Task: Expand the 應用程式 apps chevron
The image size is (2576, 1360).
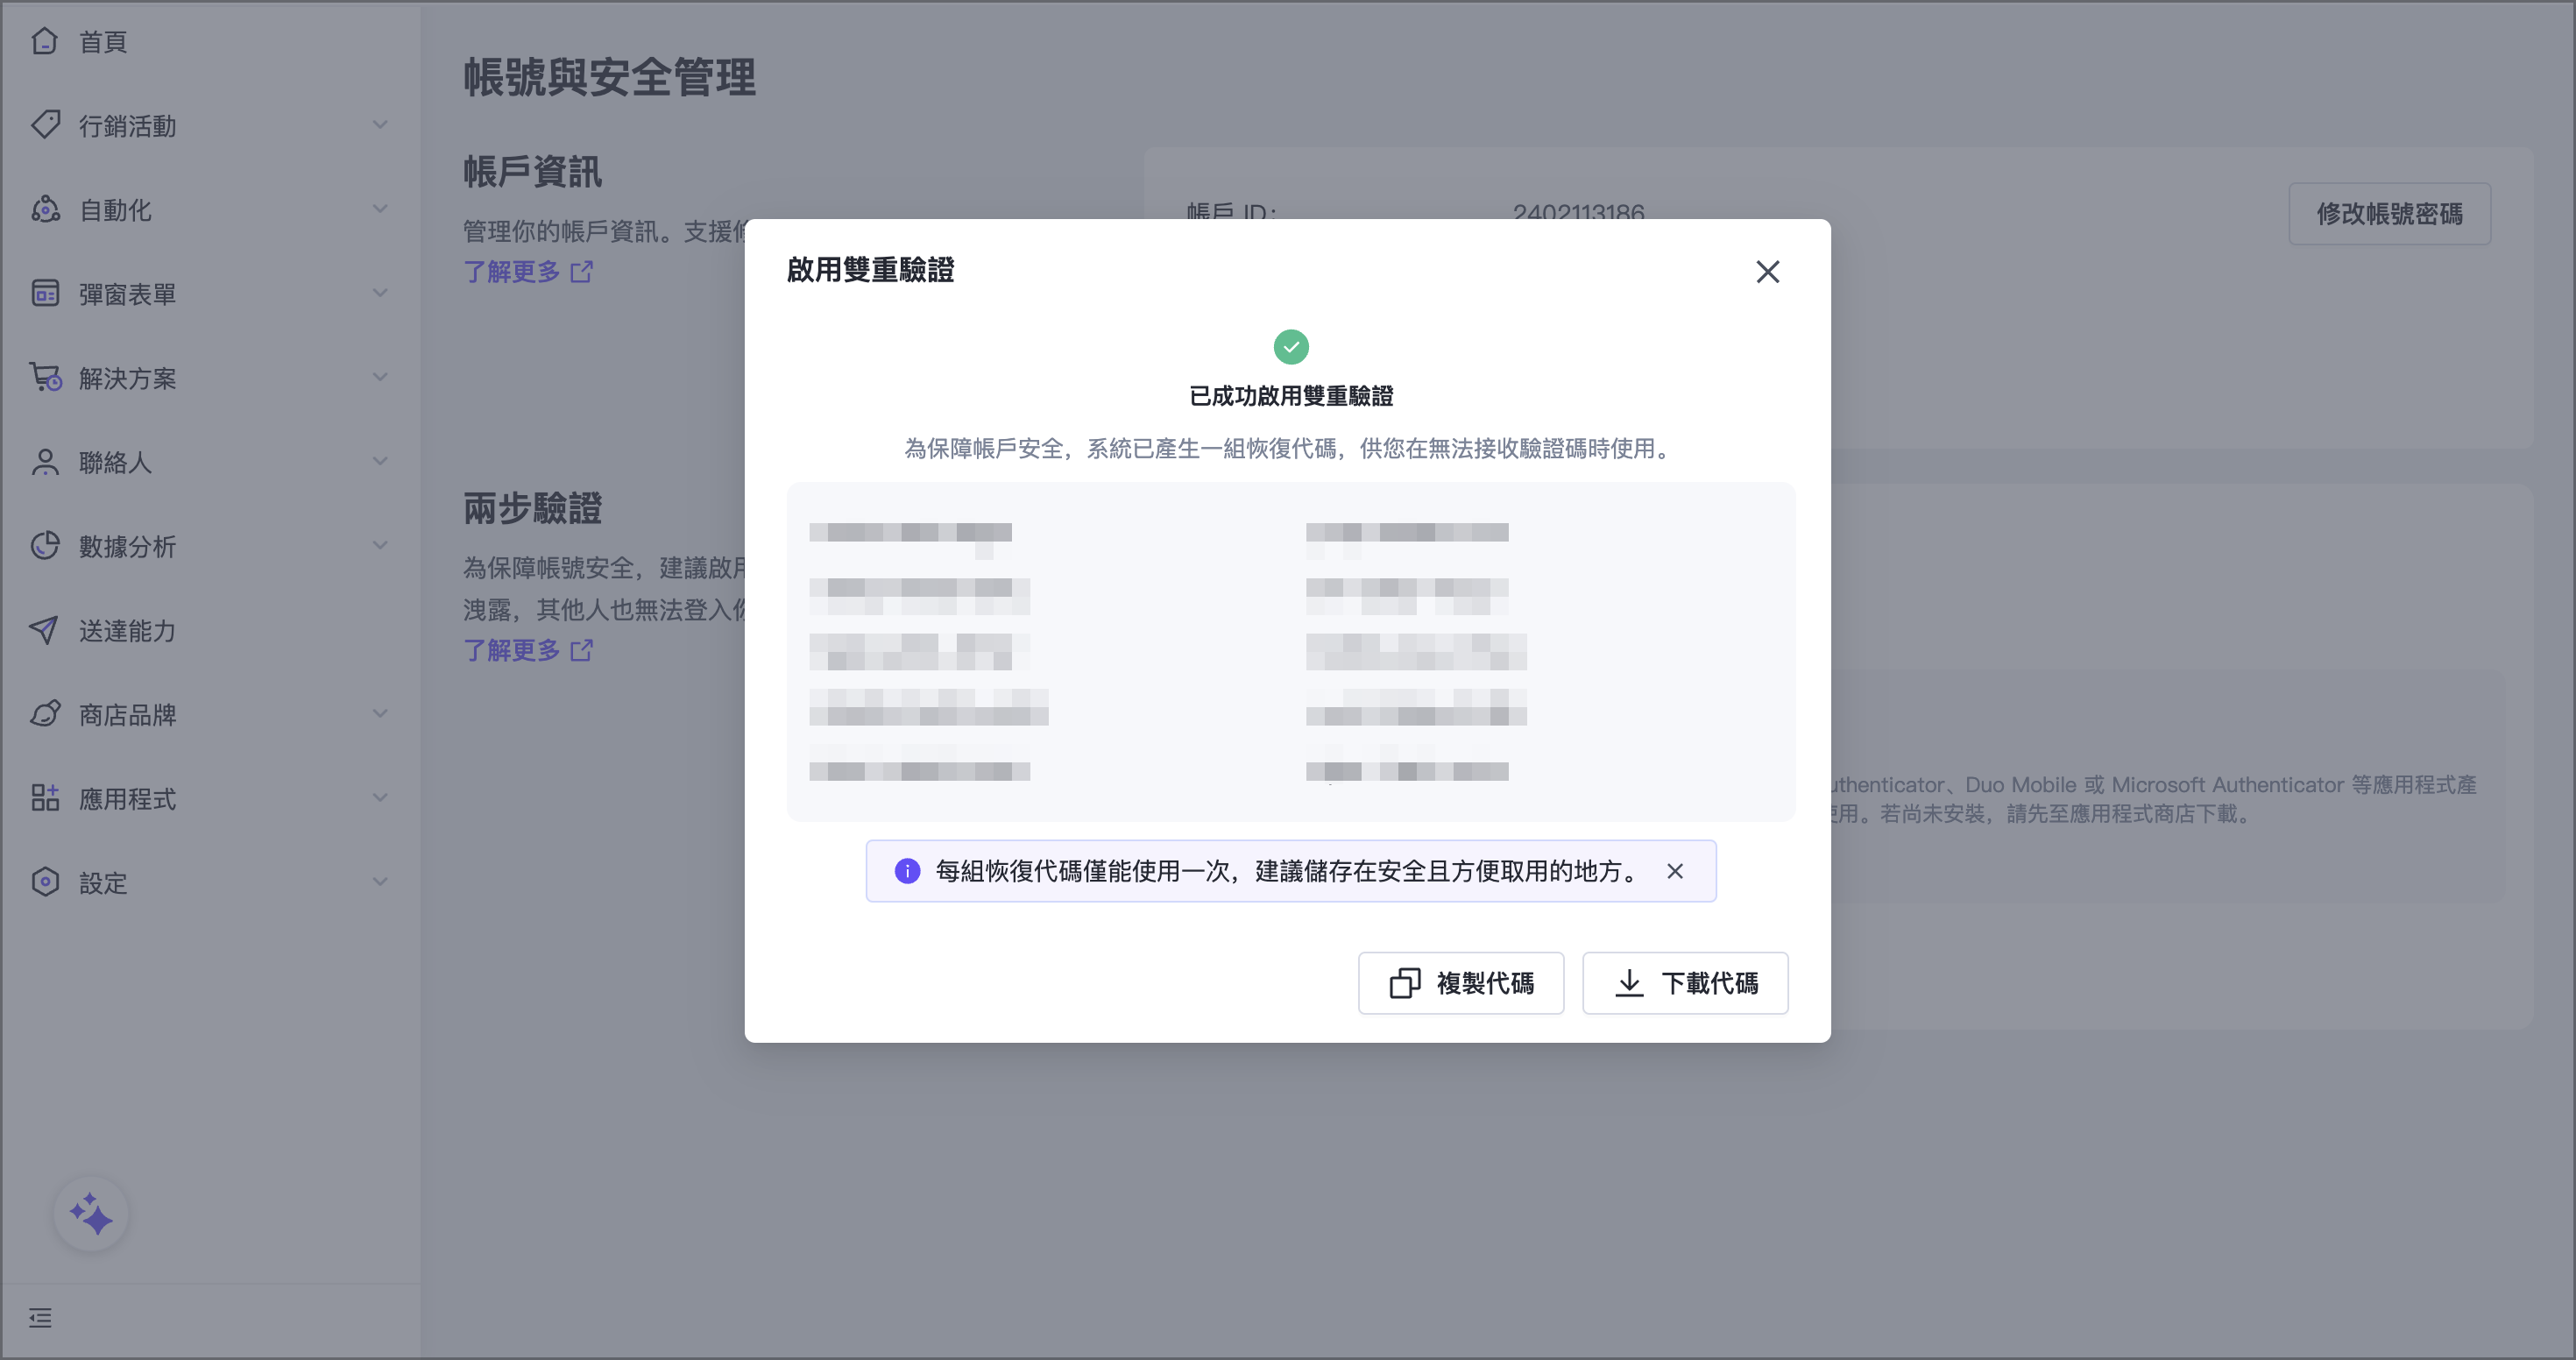Action: coord(380,797)
